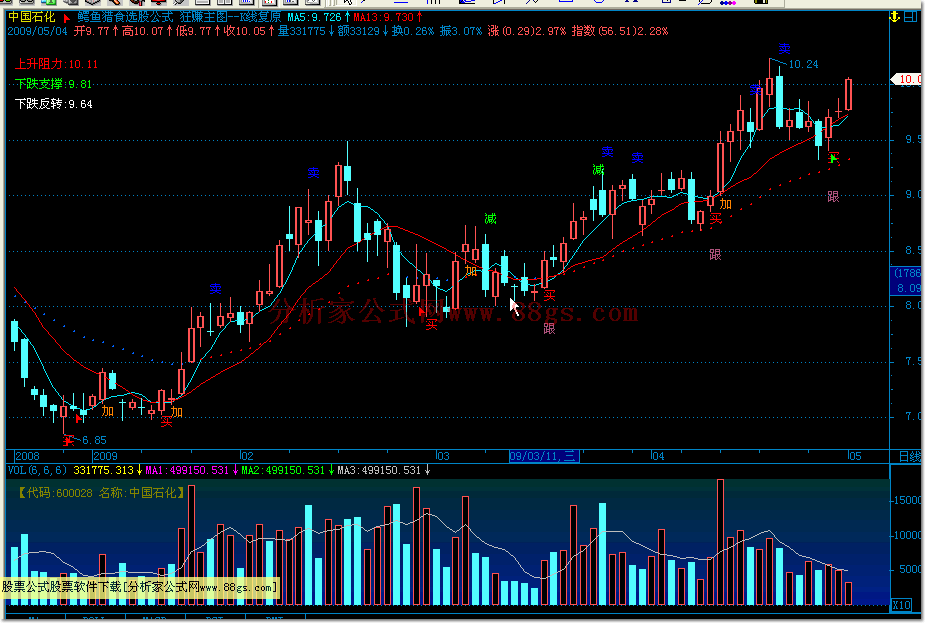The image size is (928, 625).
Task: Click the 上升阻力:10.11 resistance label
Action: (x=56, y=64)
